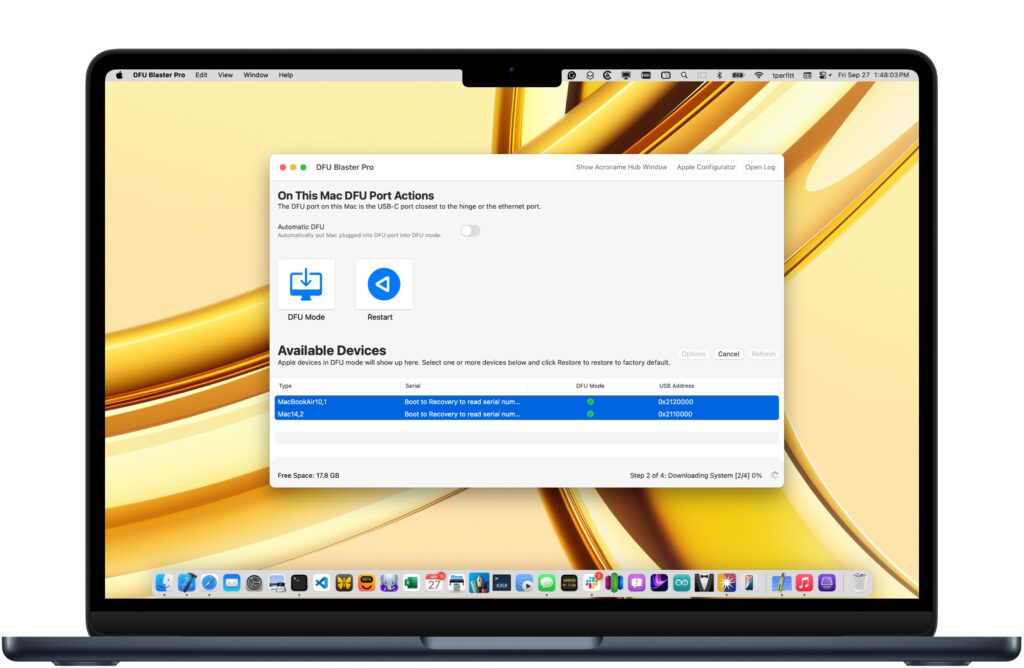Click USB address 0x2110000

click(x=675, y=414)
